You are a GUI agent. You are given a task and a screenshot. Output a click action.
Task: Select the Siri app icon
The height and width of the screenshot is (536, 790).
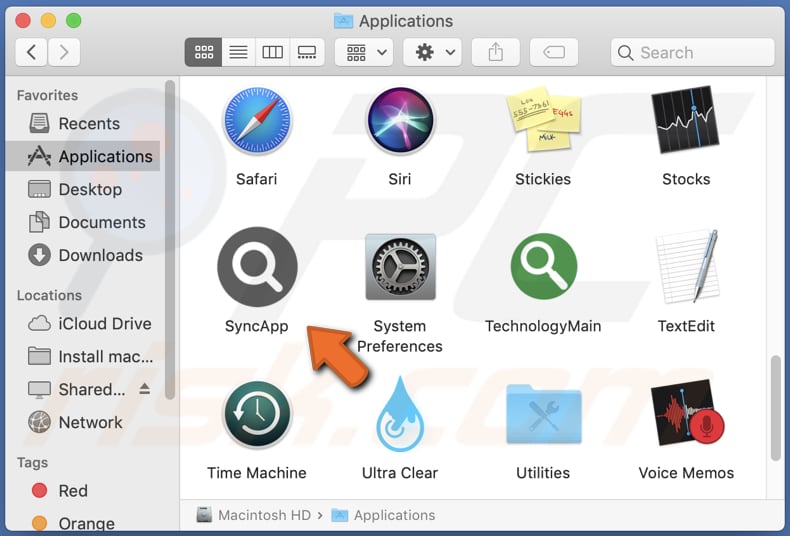click(x=400, y=120)
